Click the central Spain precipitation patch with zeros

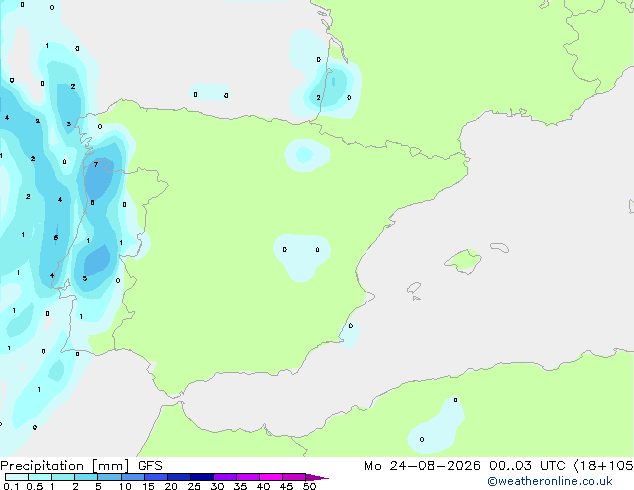[x=301, y=256]
